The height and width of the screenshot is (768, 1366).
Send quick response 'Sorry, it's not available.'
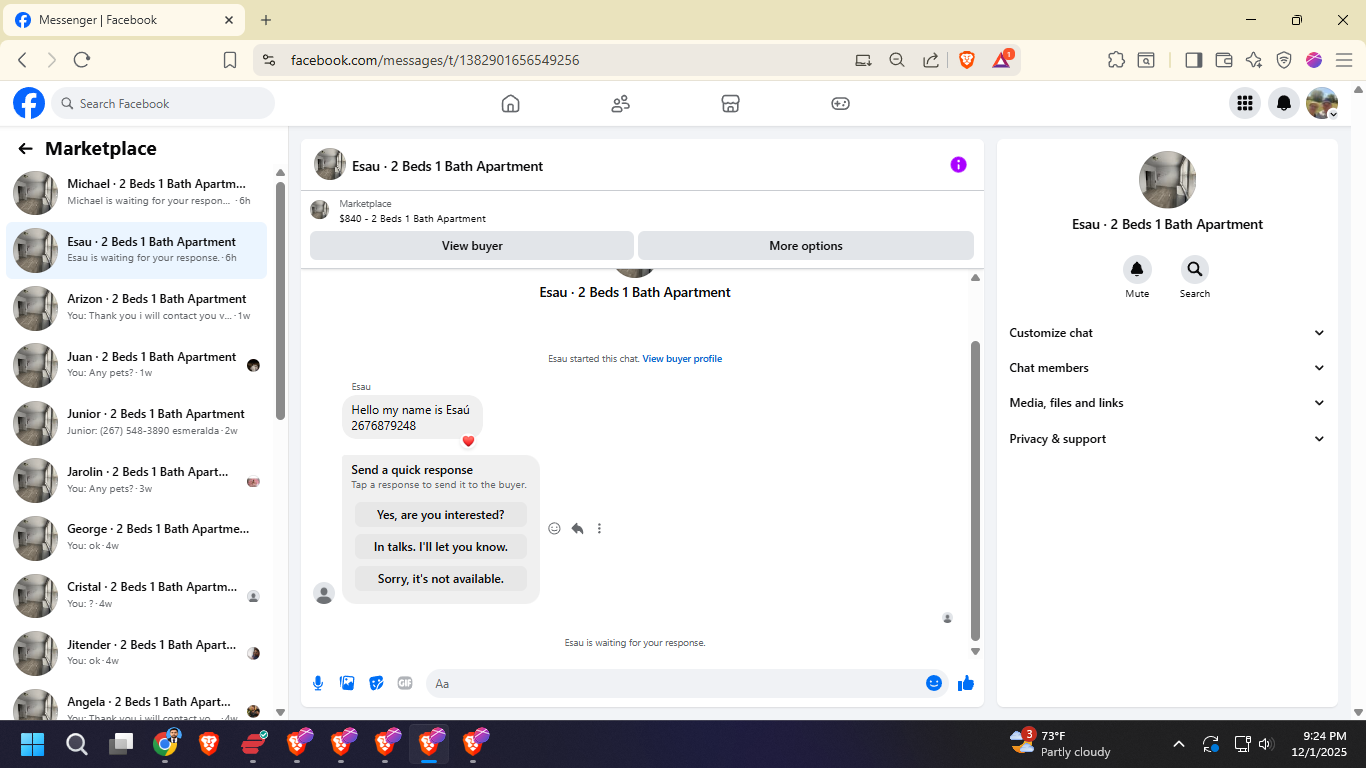[441, 579]
